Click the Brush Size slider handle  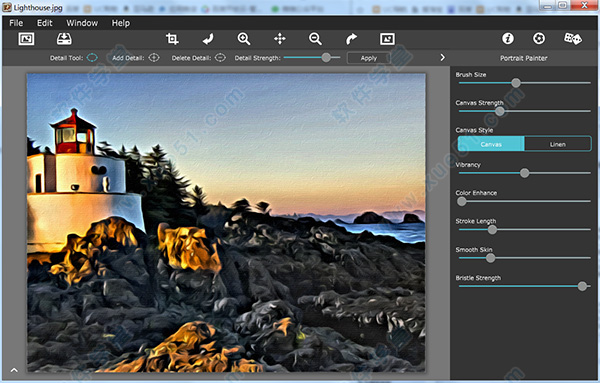pos(516,83)
